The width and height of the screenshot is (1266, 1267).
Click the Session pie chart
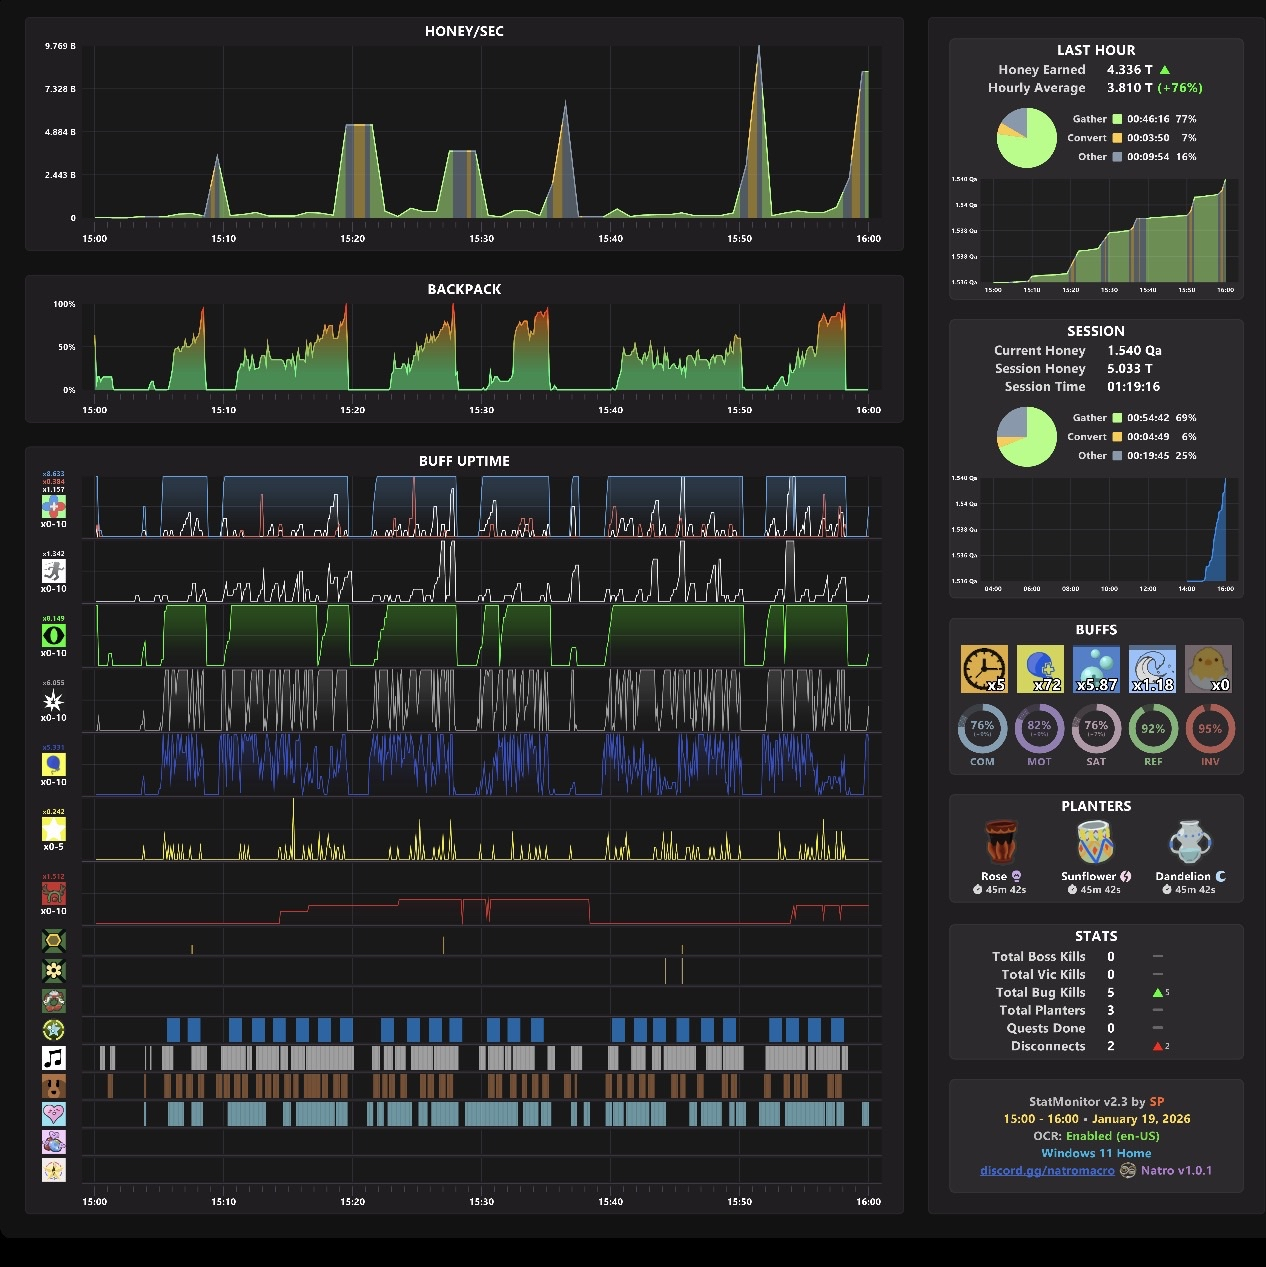point(1026,437)
